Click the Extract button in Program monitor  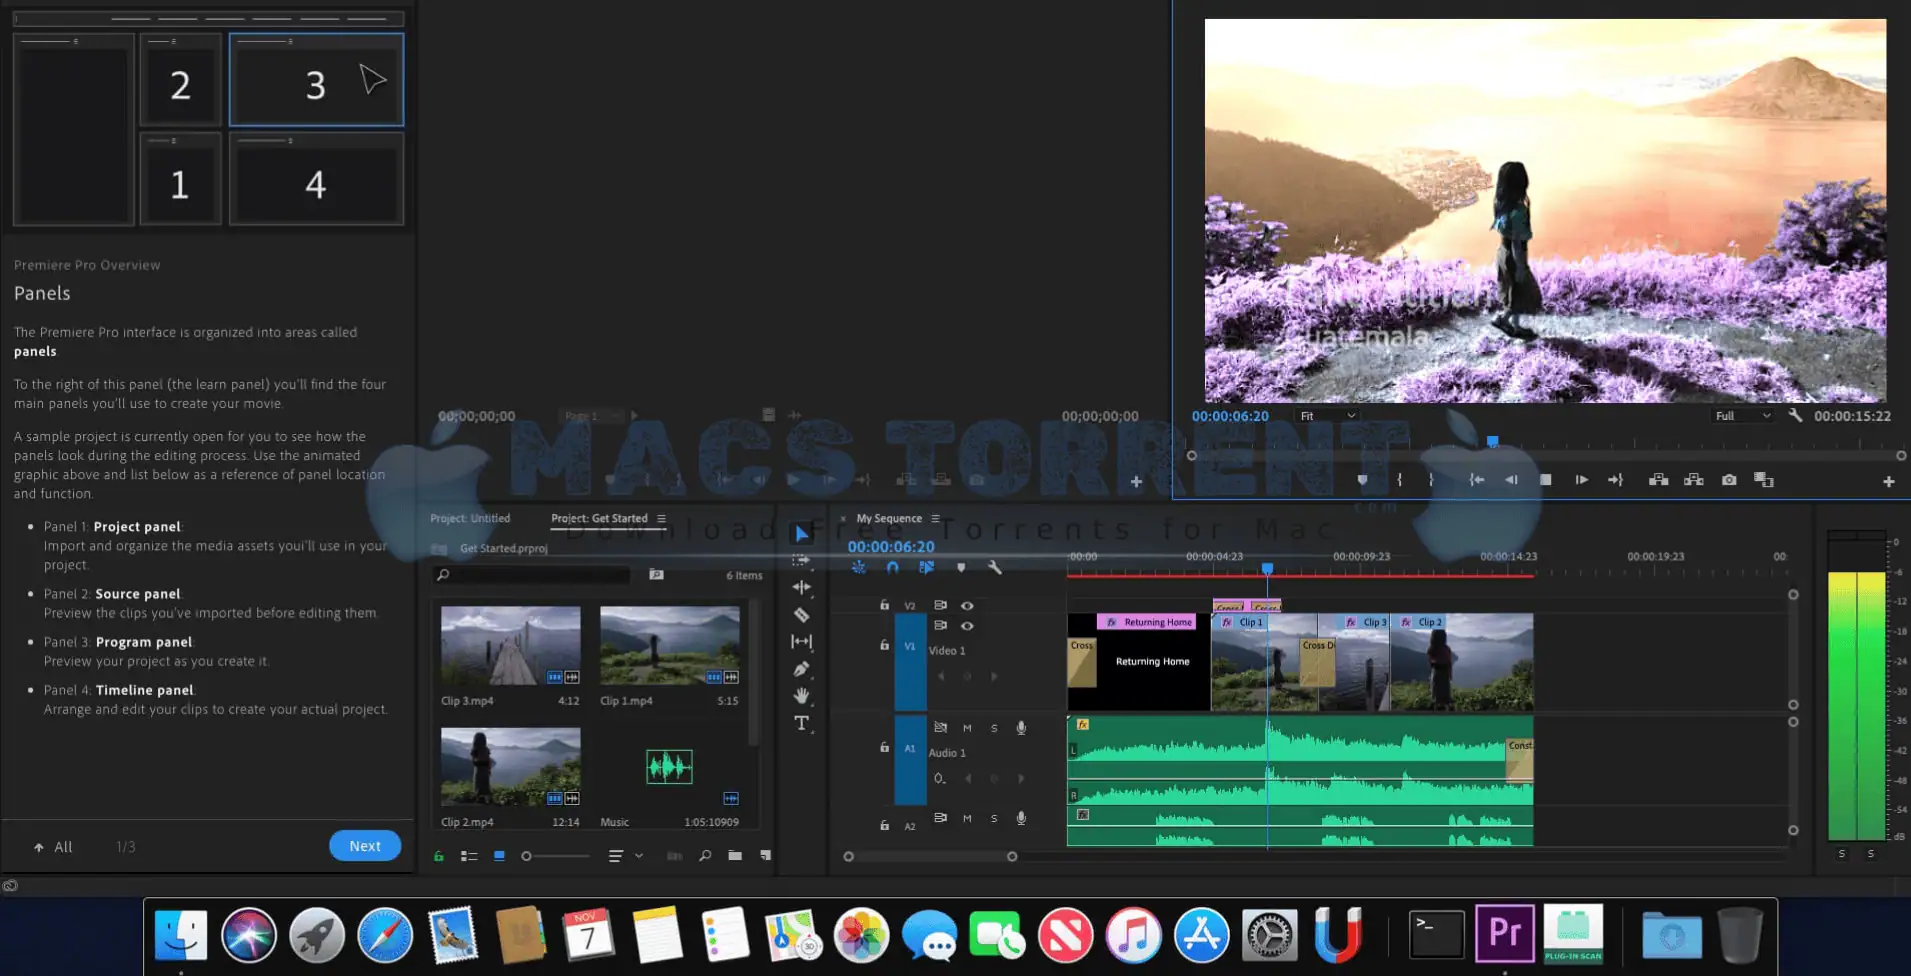[1693, 480]
